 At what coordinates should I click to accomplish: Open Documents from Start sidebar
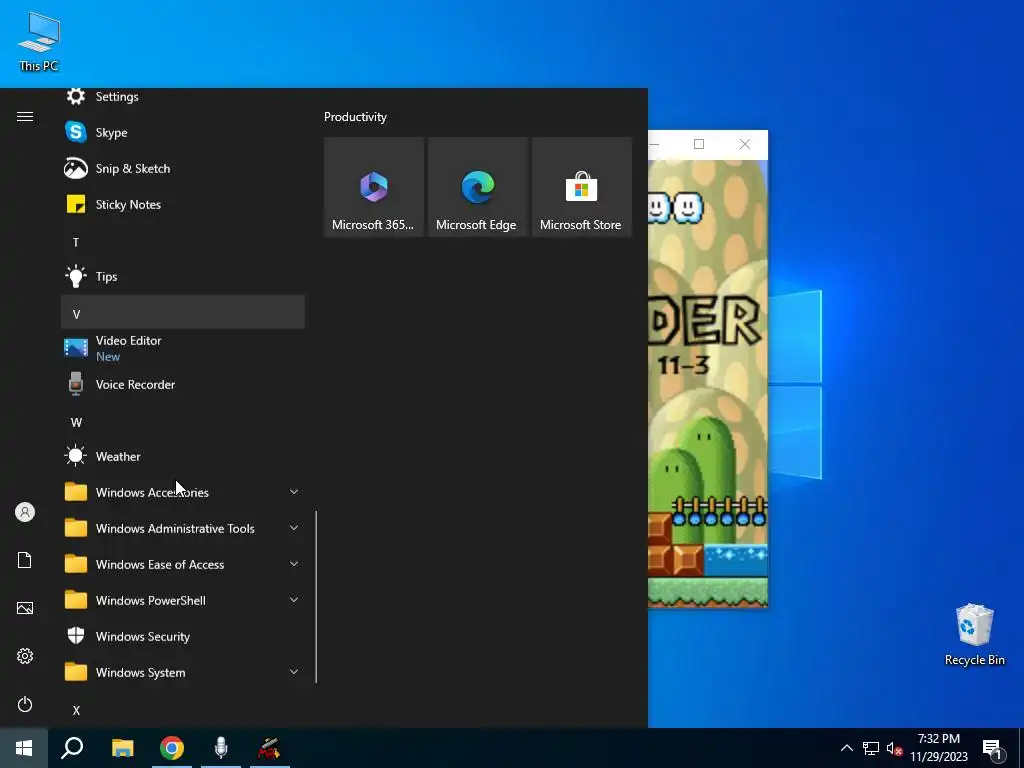coord(25,560)
